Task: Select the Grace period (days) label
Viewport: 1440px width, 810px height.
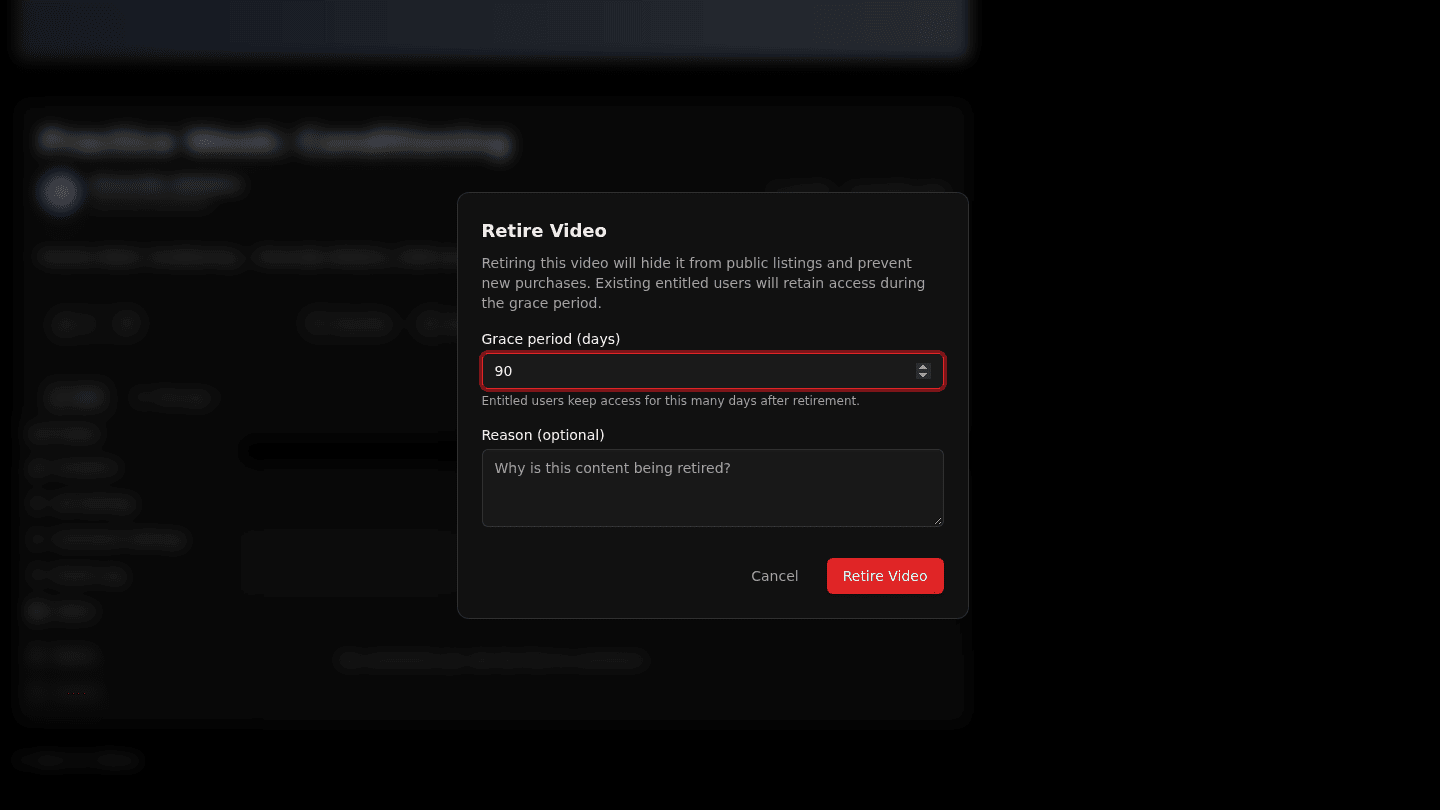Action: pyautogui.click(x=551, y=339)
